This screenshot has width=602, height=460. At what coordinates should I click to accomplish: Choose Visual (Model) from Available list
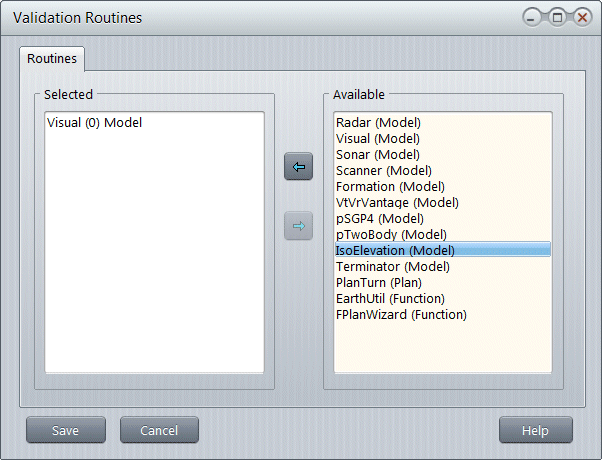(x=378, y=139)
